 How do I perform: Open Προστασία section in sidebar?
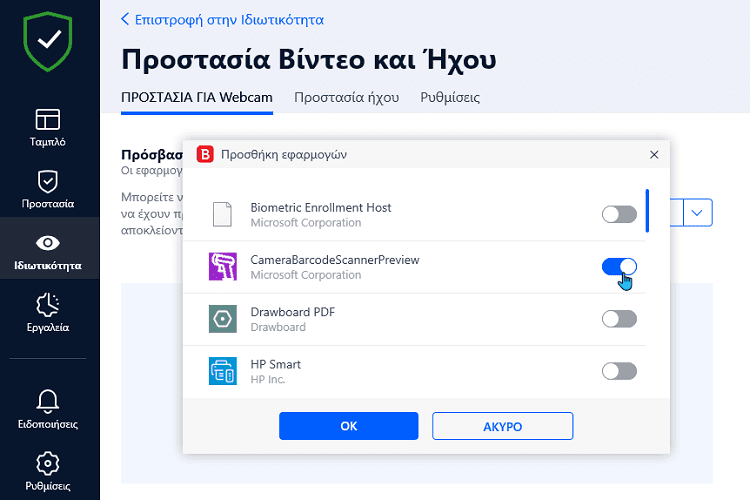(48, 189)
